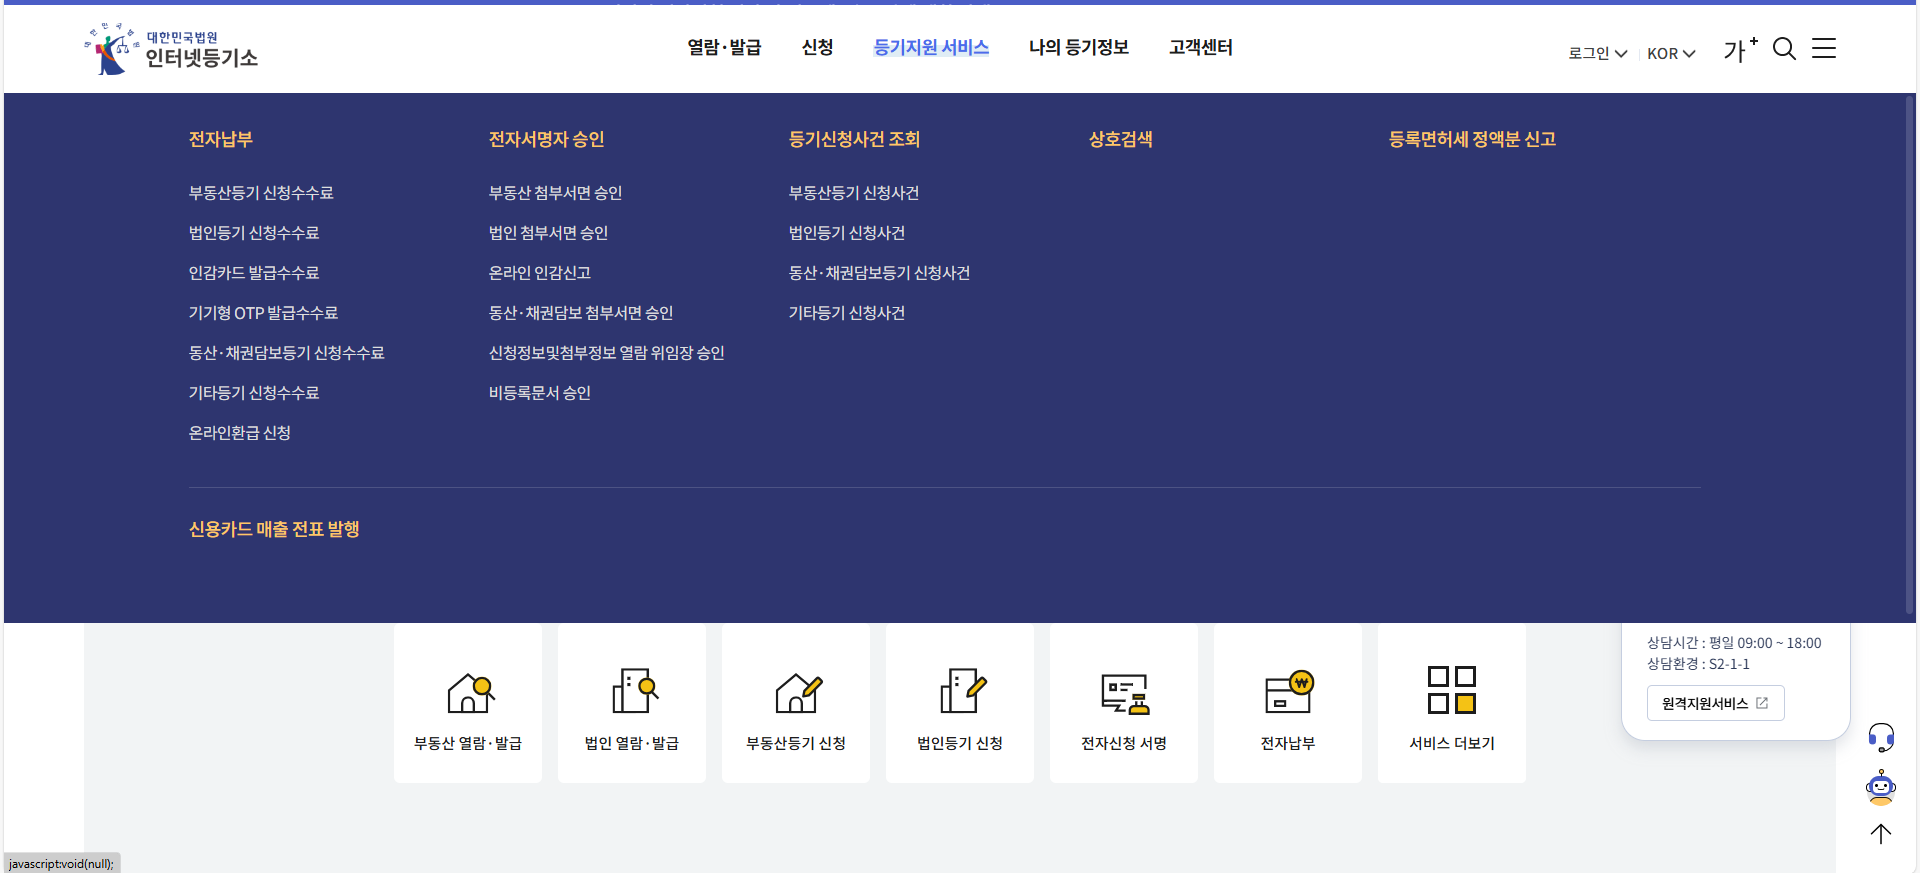Click the 가+ font size icon

[x=1740, y=49]
